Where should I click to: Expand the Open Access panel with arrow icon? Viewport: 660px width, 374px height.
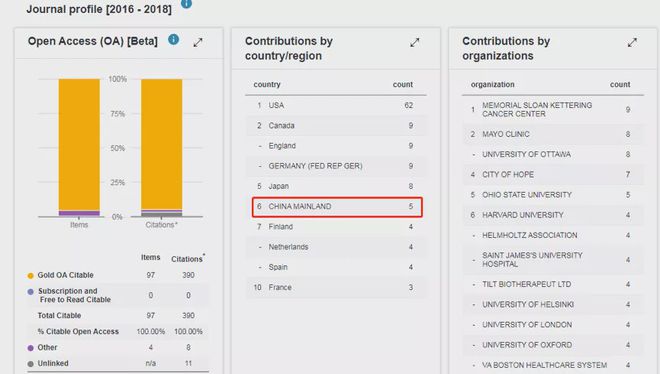tap(198, 42)
